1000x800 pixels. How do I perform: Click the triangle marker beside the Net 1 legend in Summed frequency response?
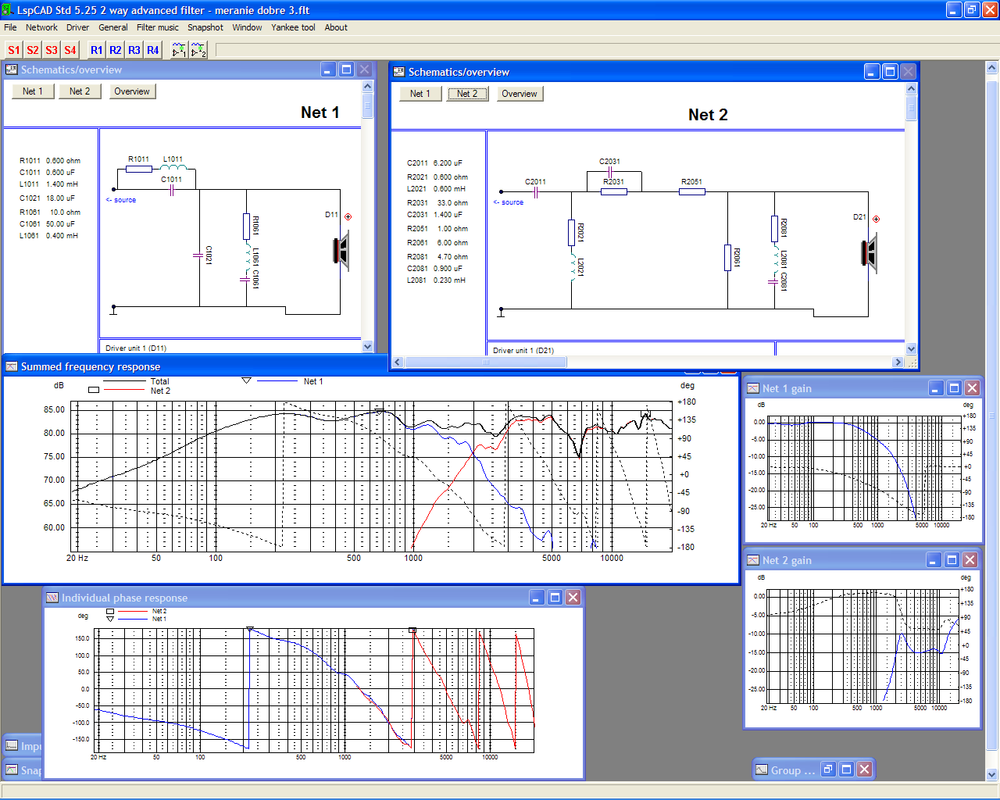tap(246, 381)
